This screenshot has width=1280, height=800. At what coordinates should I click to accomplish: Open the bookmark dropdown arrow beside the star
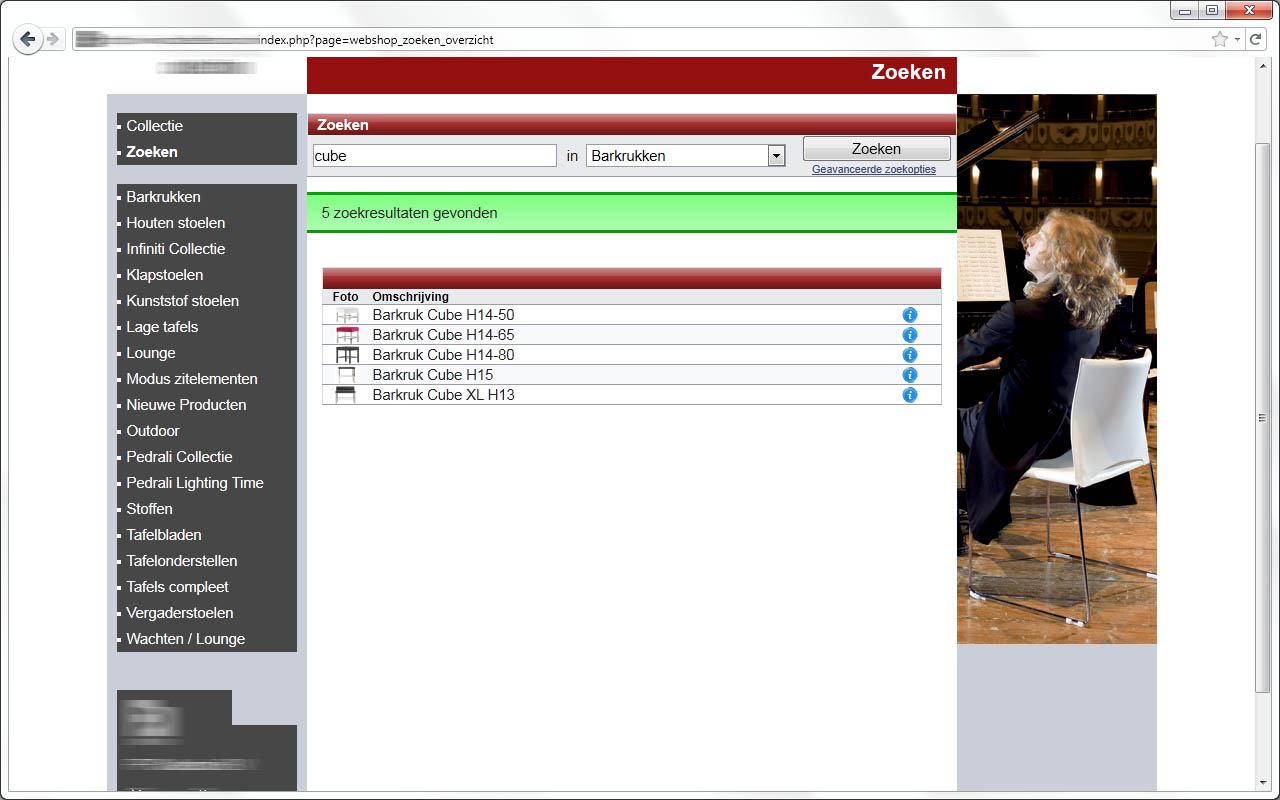(x=1237, y=40)
